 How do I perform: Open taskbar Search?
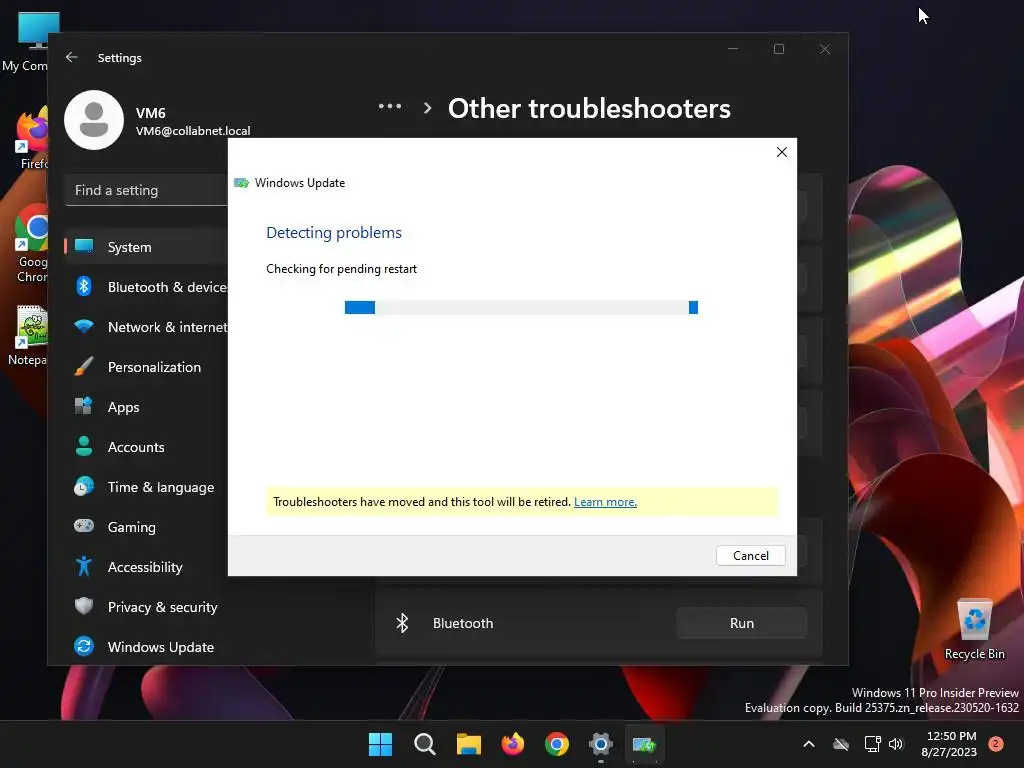coord(424,744)
